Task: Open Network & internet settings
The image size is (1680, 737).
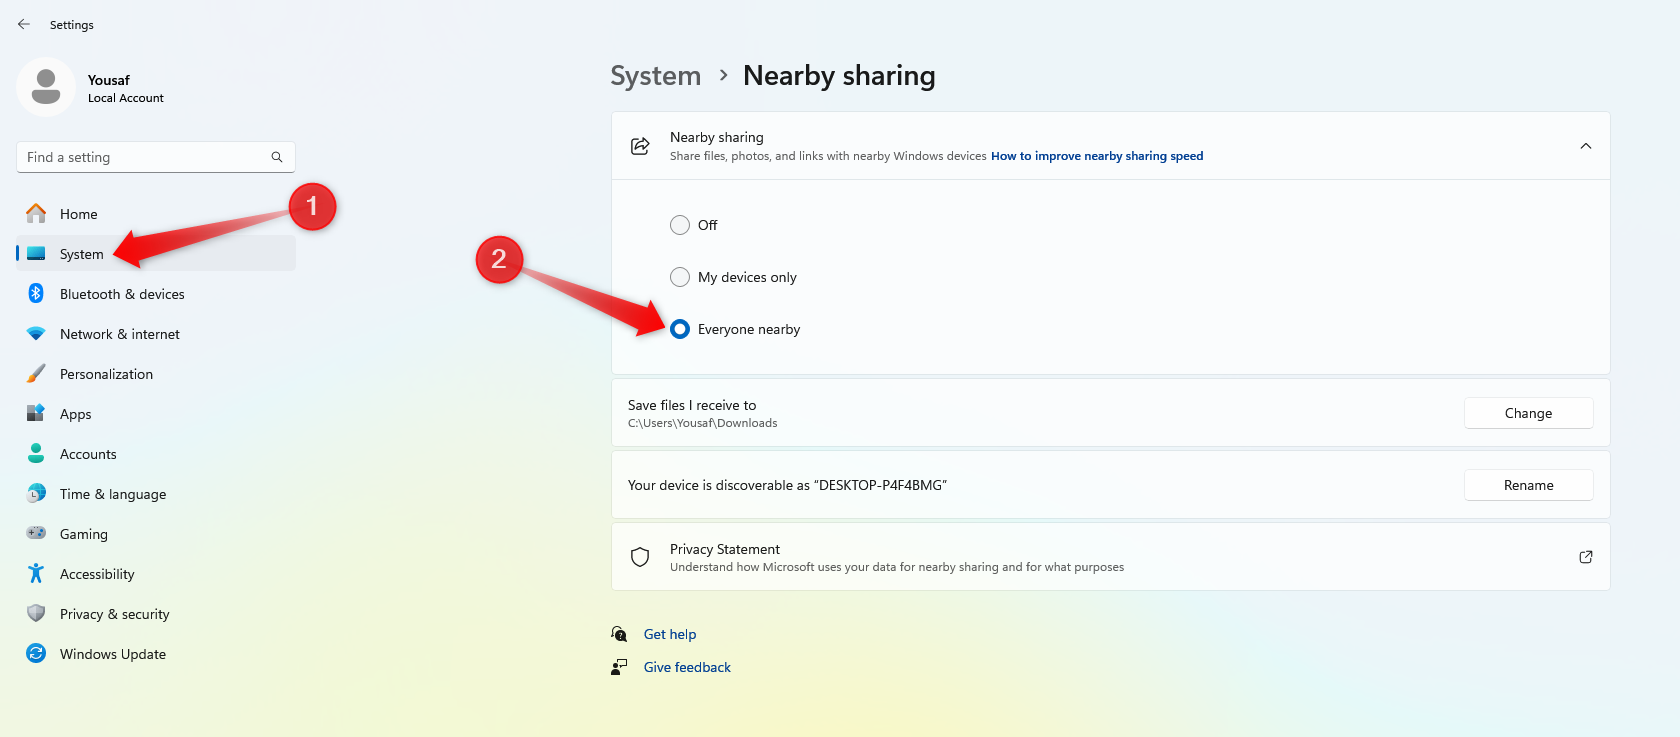Action: 156,334
